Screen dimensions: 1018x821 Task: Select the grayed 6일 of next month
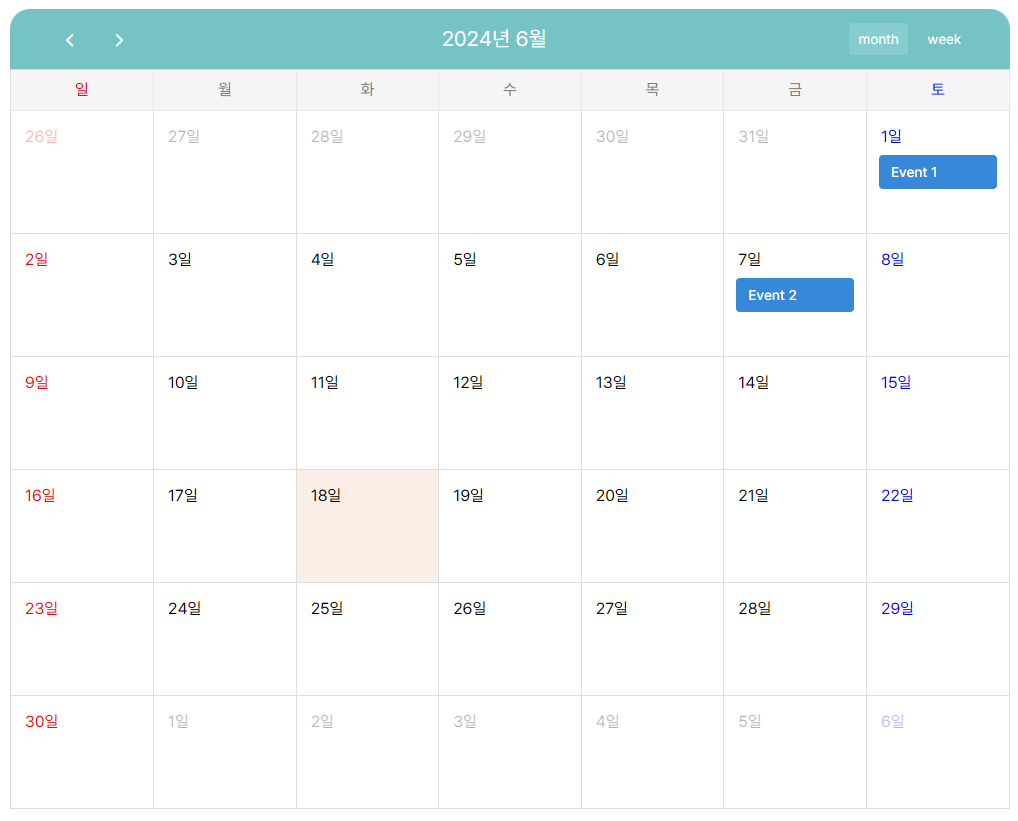tap(893, 722)
